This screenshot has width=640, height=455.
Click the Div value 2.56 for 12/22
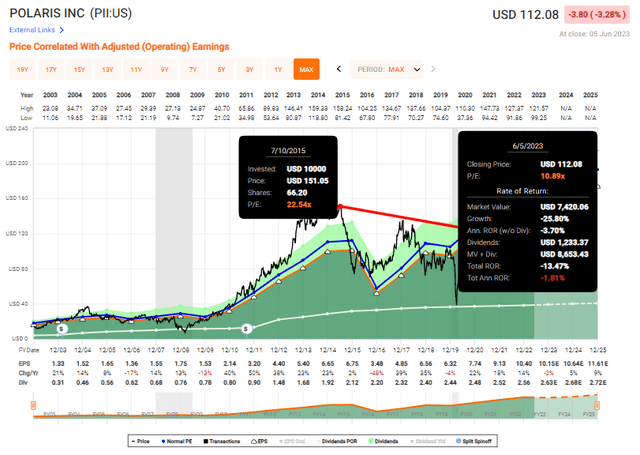[524, 383]
